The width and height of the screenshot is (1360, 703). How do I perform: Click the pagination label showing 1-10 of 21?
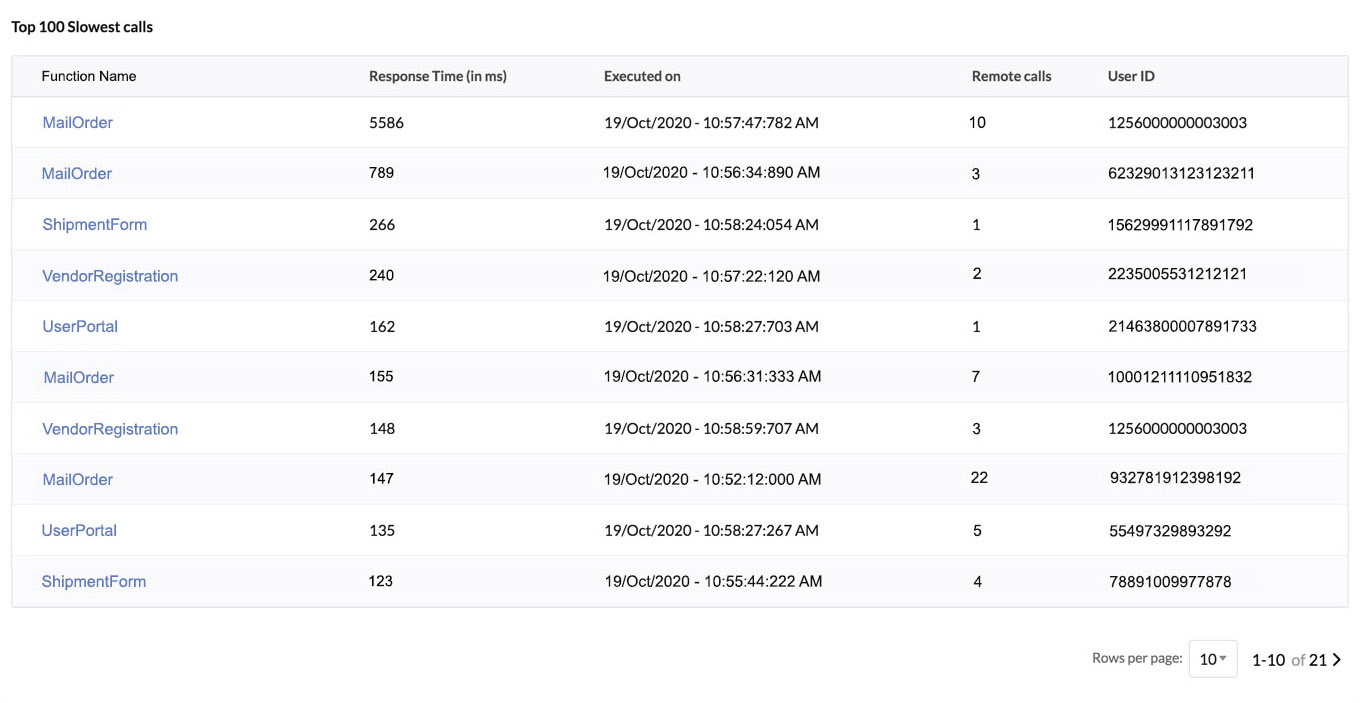[1289, 660]
